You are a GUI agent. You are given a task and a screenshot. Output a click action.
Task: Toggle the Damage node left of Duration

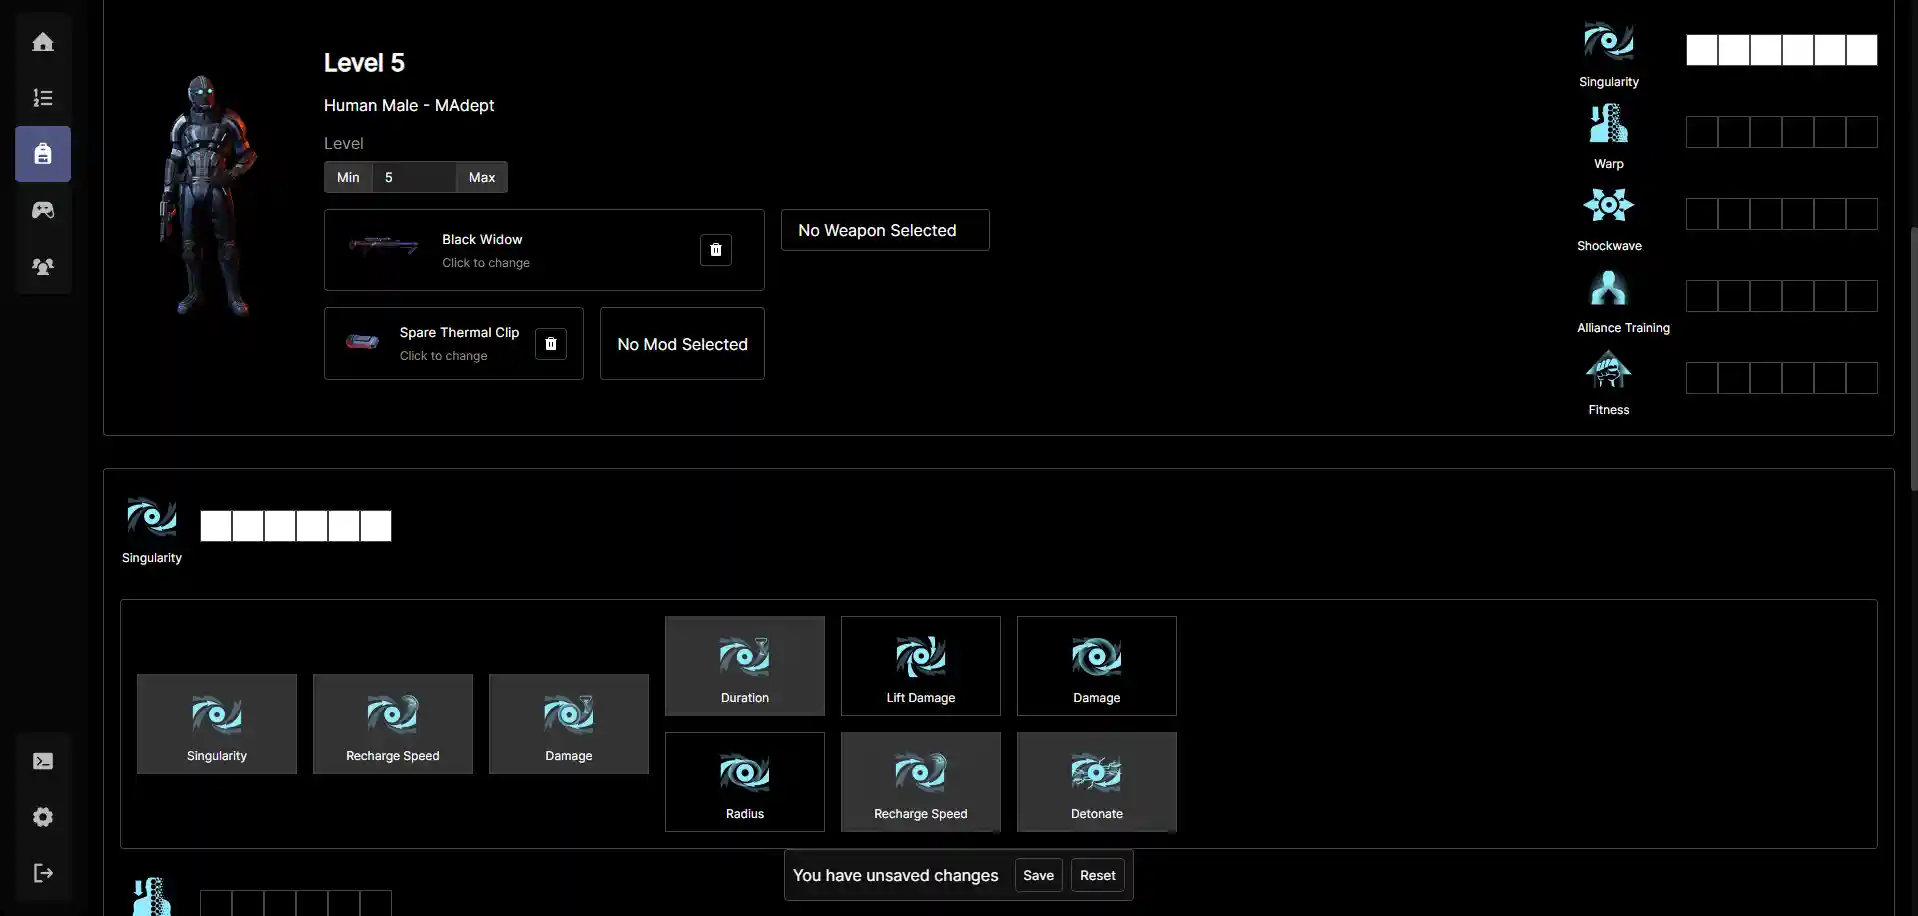pyautogui.click(x=569, y=724)
